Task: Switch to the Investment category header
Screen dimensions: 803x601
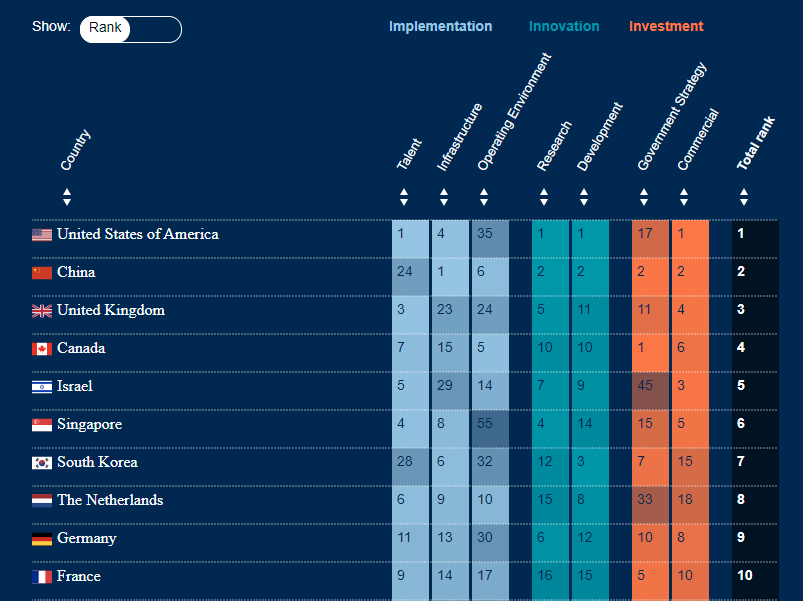Action: coord(666,26)
